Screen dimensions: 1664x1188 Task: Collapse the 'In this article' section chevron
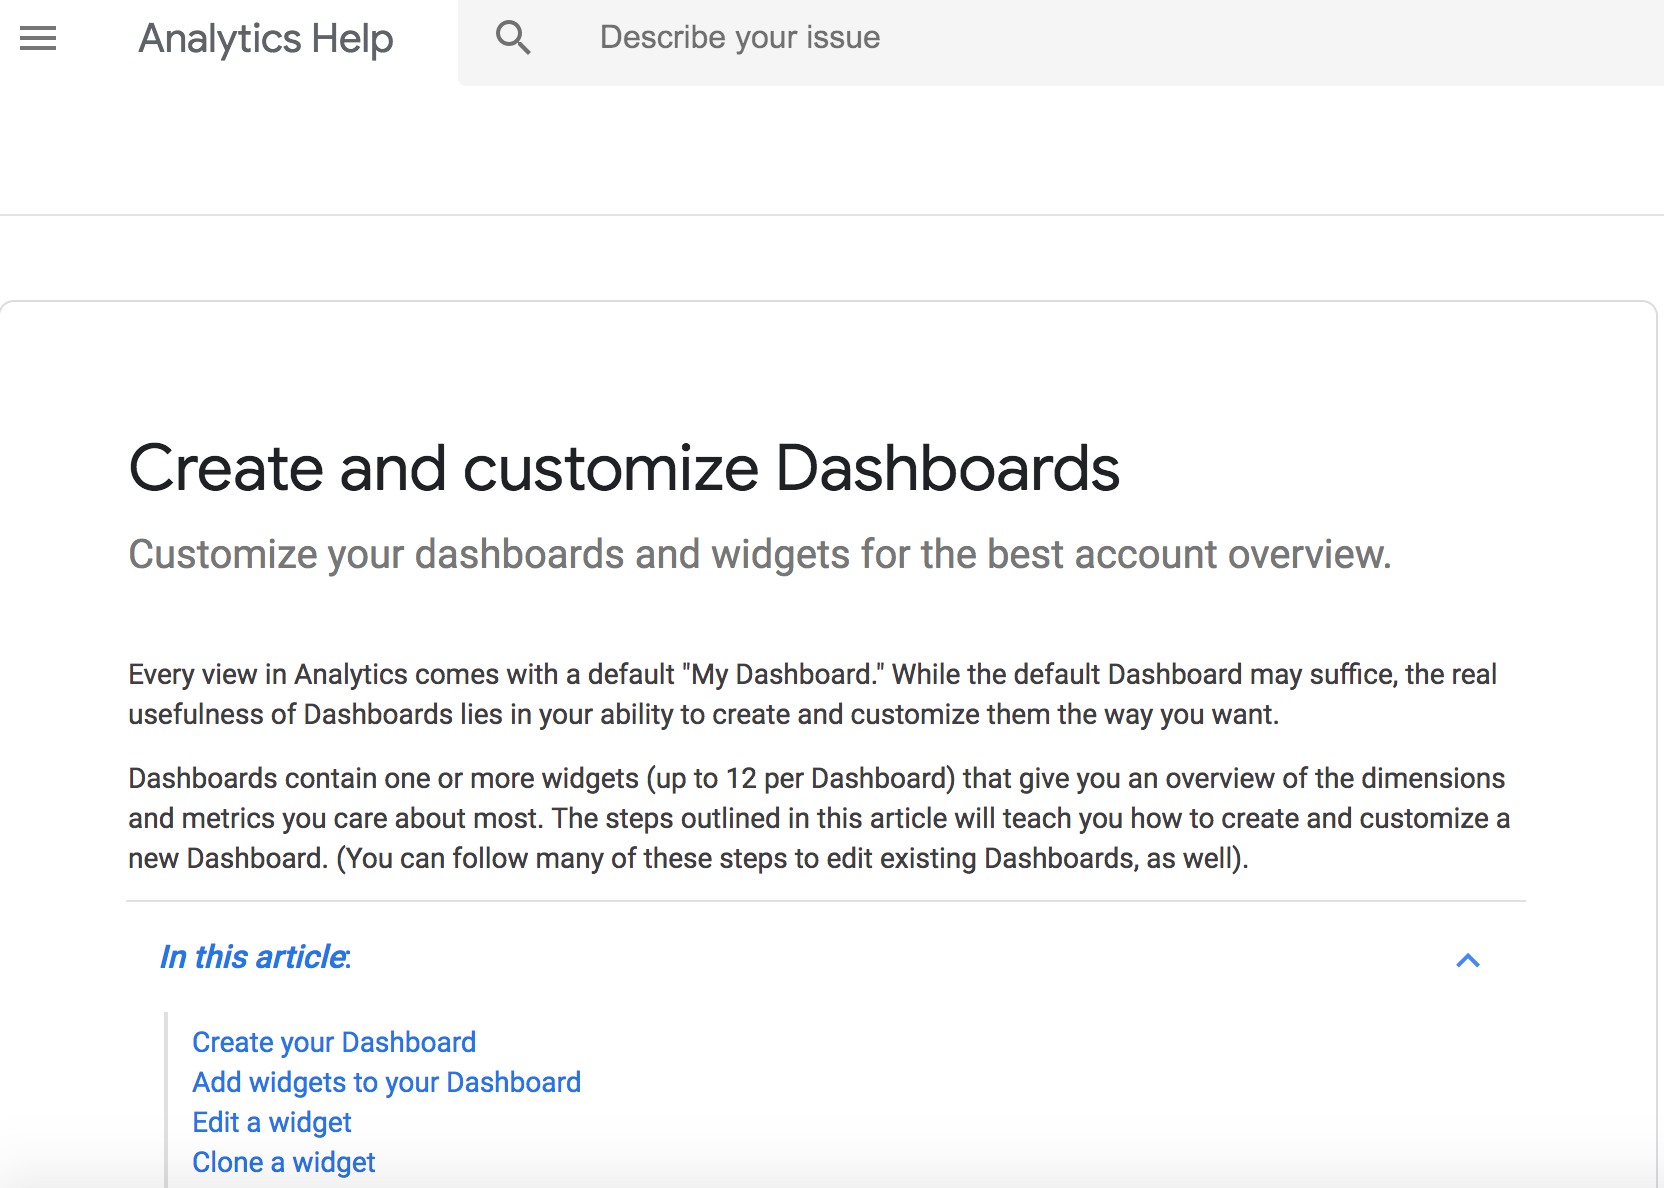tap(1467, 960)
